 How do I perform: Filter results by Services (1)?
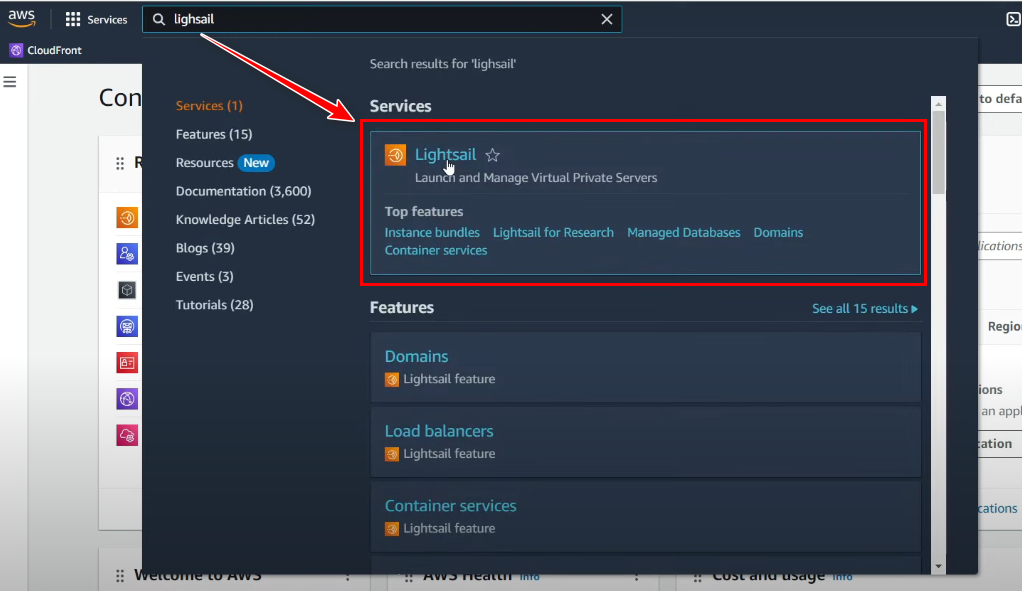coord(209,106)
